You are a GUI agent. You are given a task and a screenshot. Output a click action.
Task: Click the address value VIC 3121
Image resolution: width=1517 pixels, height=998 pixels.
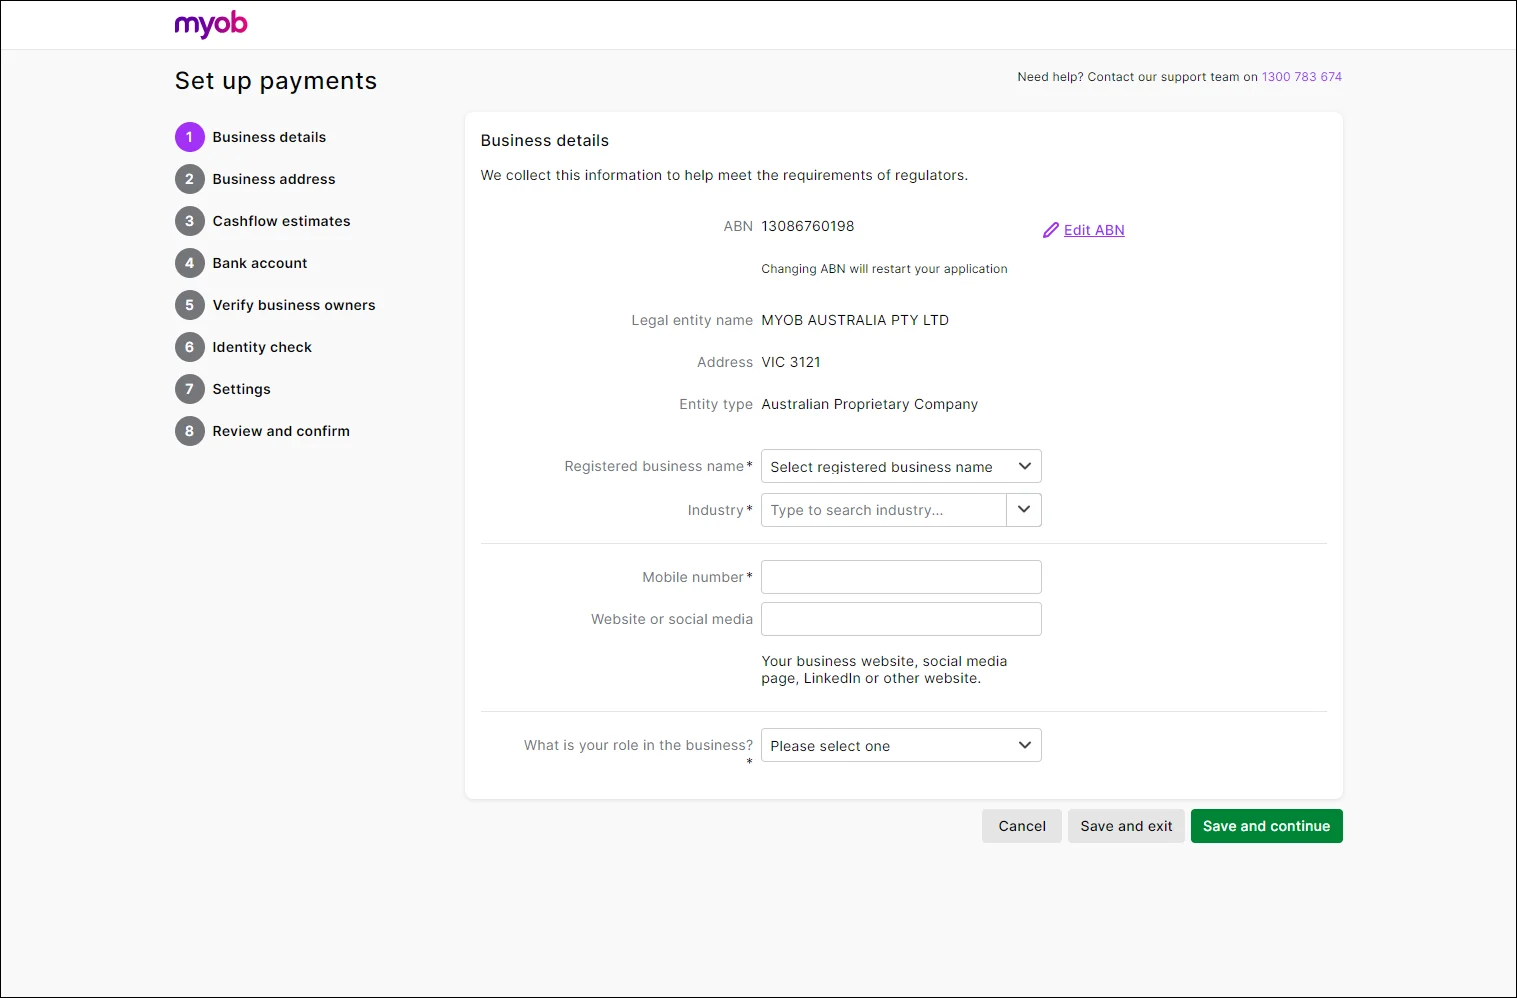[791, 362]
